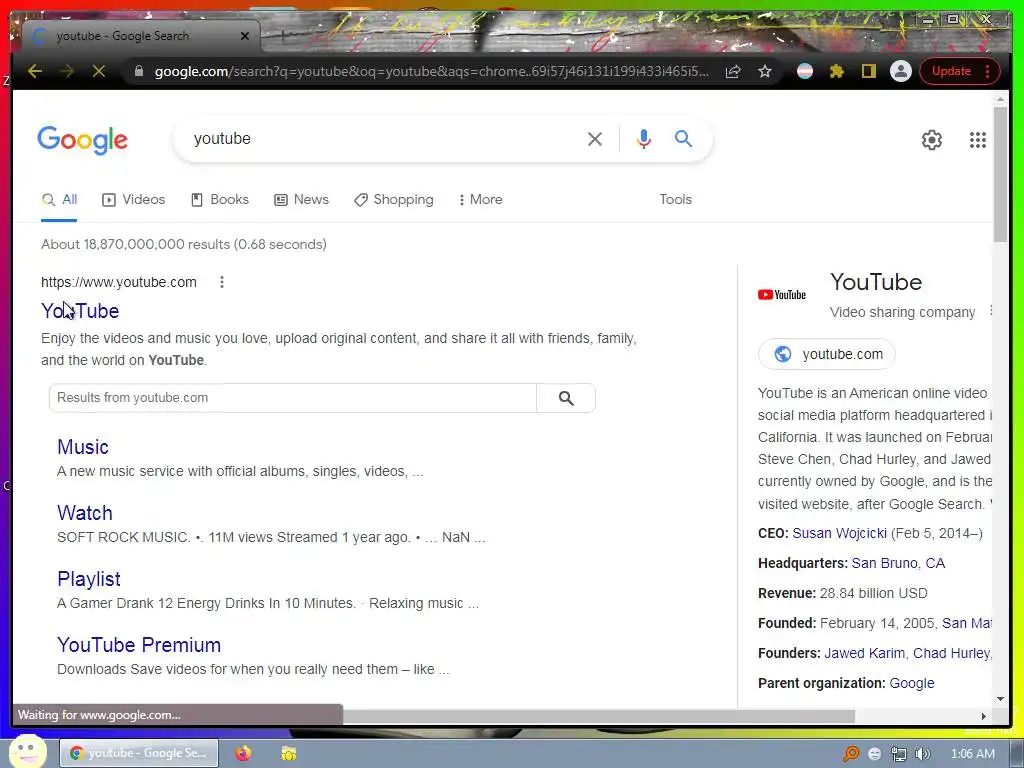Open the extensions puzzle piece icon
Viewport: 1024px width, 768px height.
pyautogui.click(x=837, y=71)
